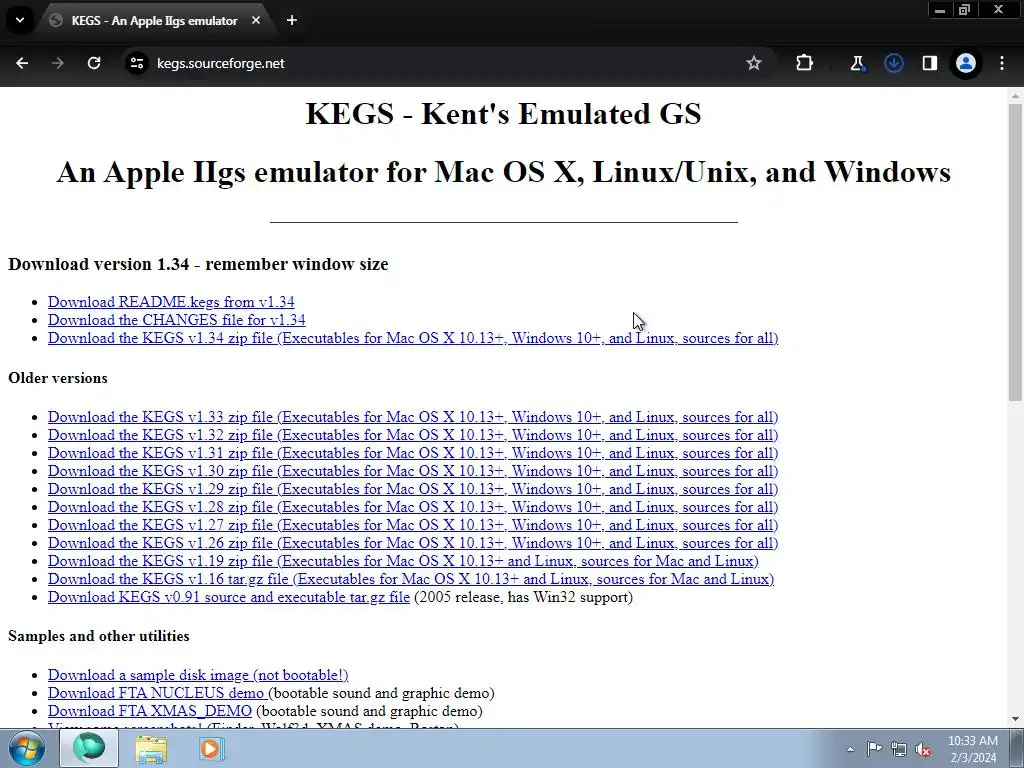
Task: Open the taskbar clock showing 10:33 AM
Action: pyautogui.click(x=972, y=749)
